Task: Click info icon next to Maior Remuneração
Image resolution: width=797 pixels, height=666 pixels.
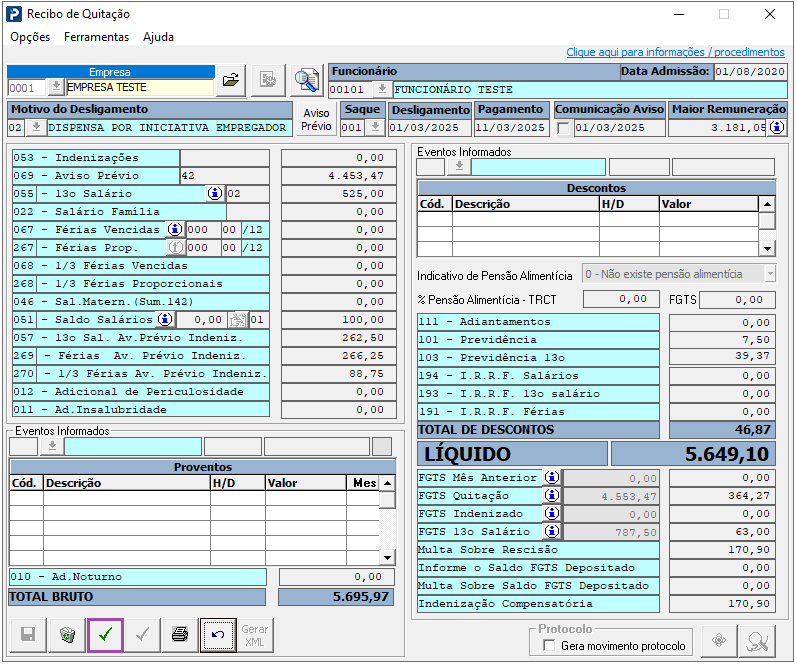Action: click(x=777, y=128)
